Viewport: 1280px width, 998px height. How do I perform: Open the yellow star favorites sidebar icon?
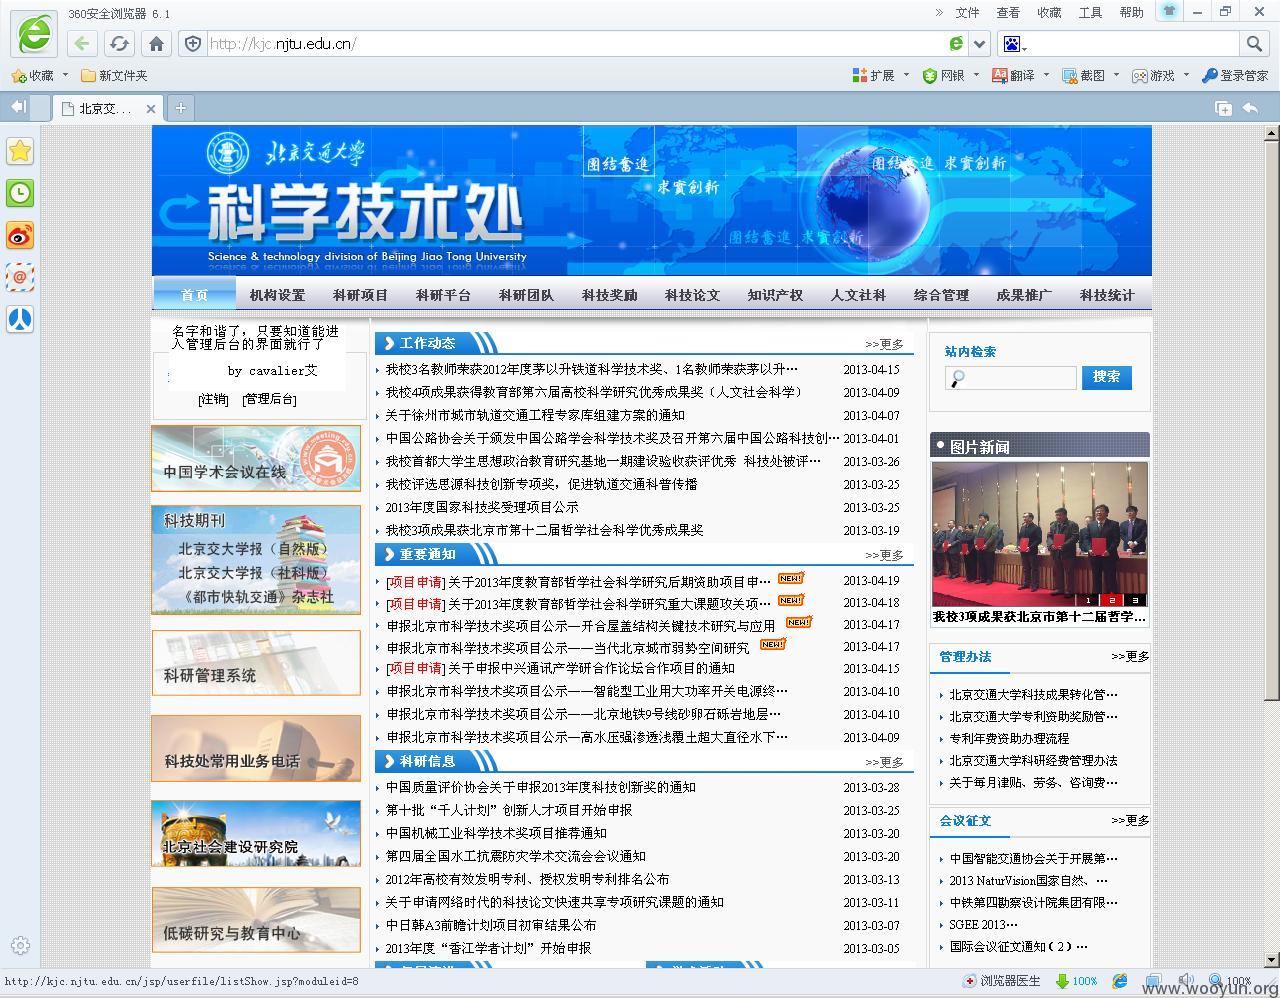click(x=20, y=151)
